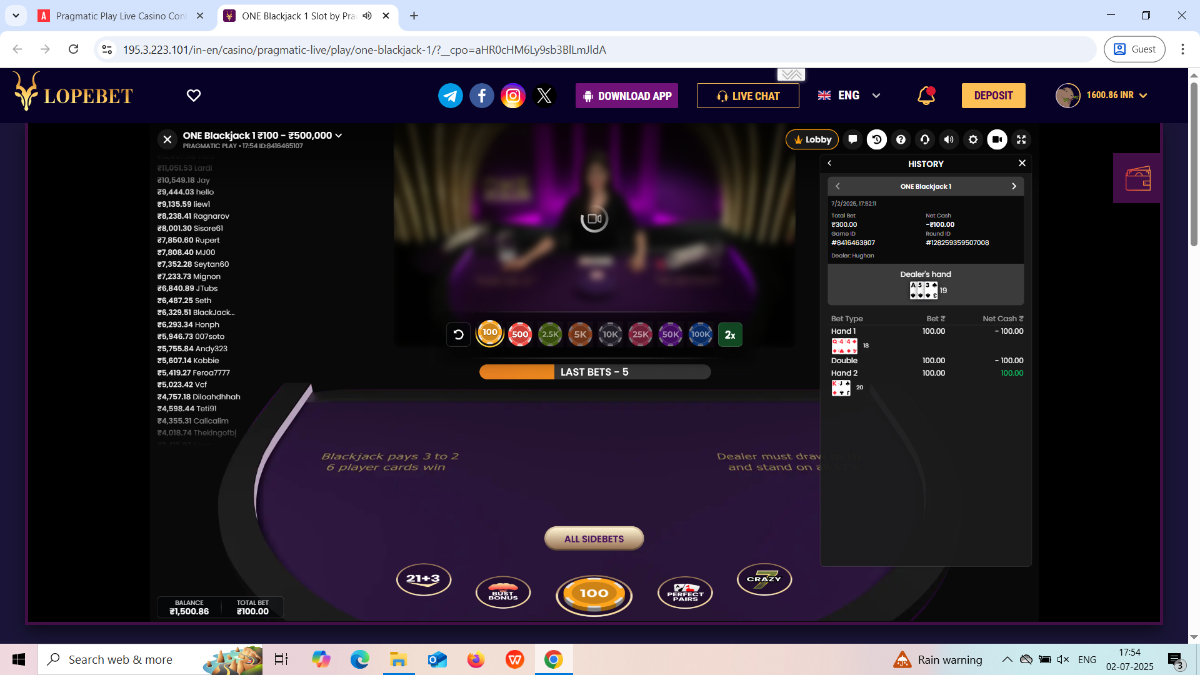Show the next ONE Blackjack 1 round
Screen dimensions: 1200x675
pyautogui.click(x=1014, y=186)
